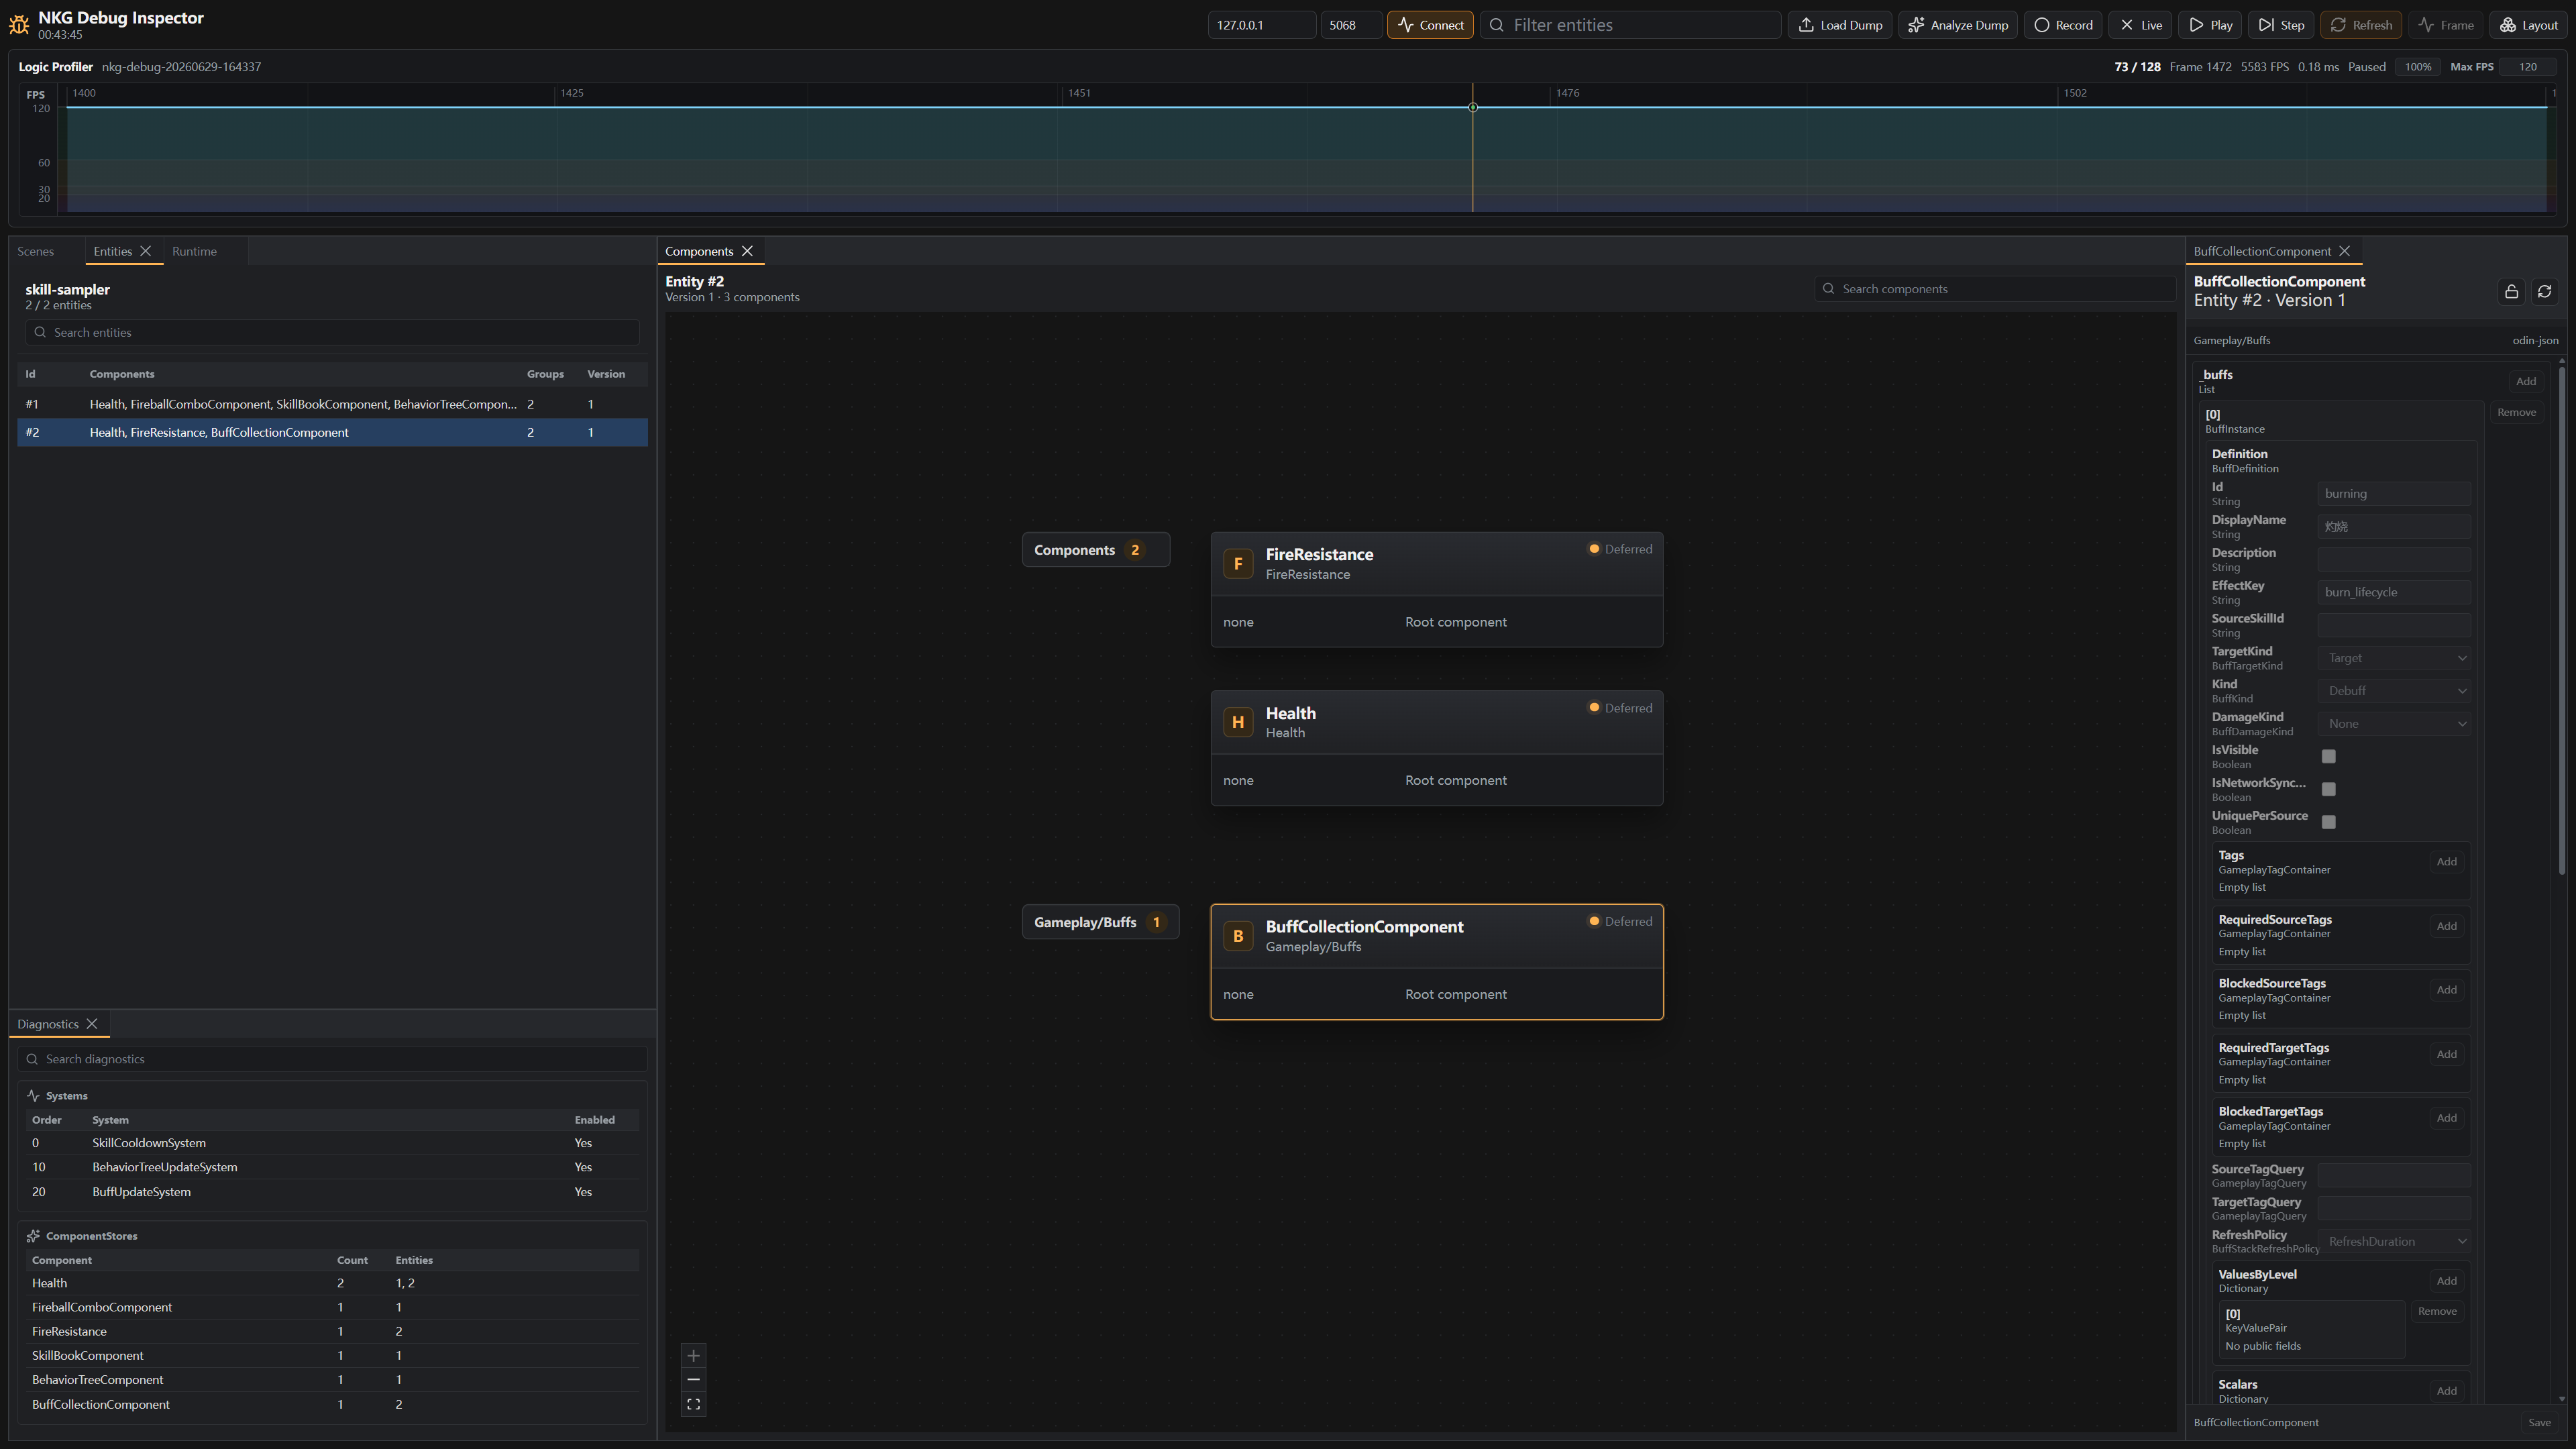Remove ValuesByLevel entry [0]

2437,1312
